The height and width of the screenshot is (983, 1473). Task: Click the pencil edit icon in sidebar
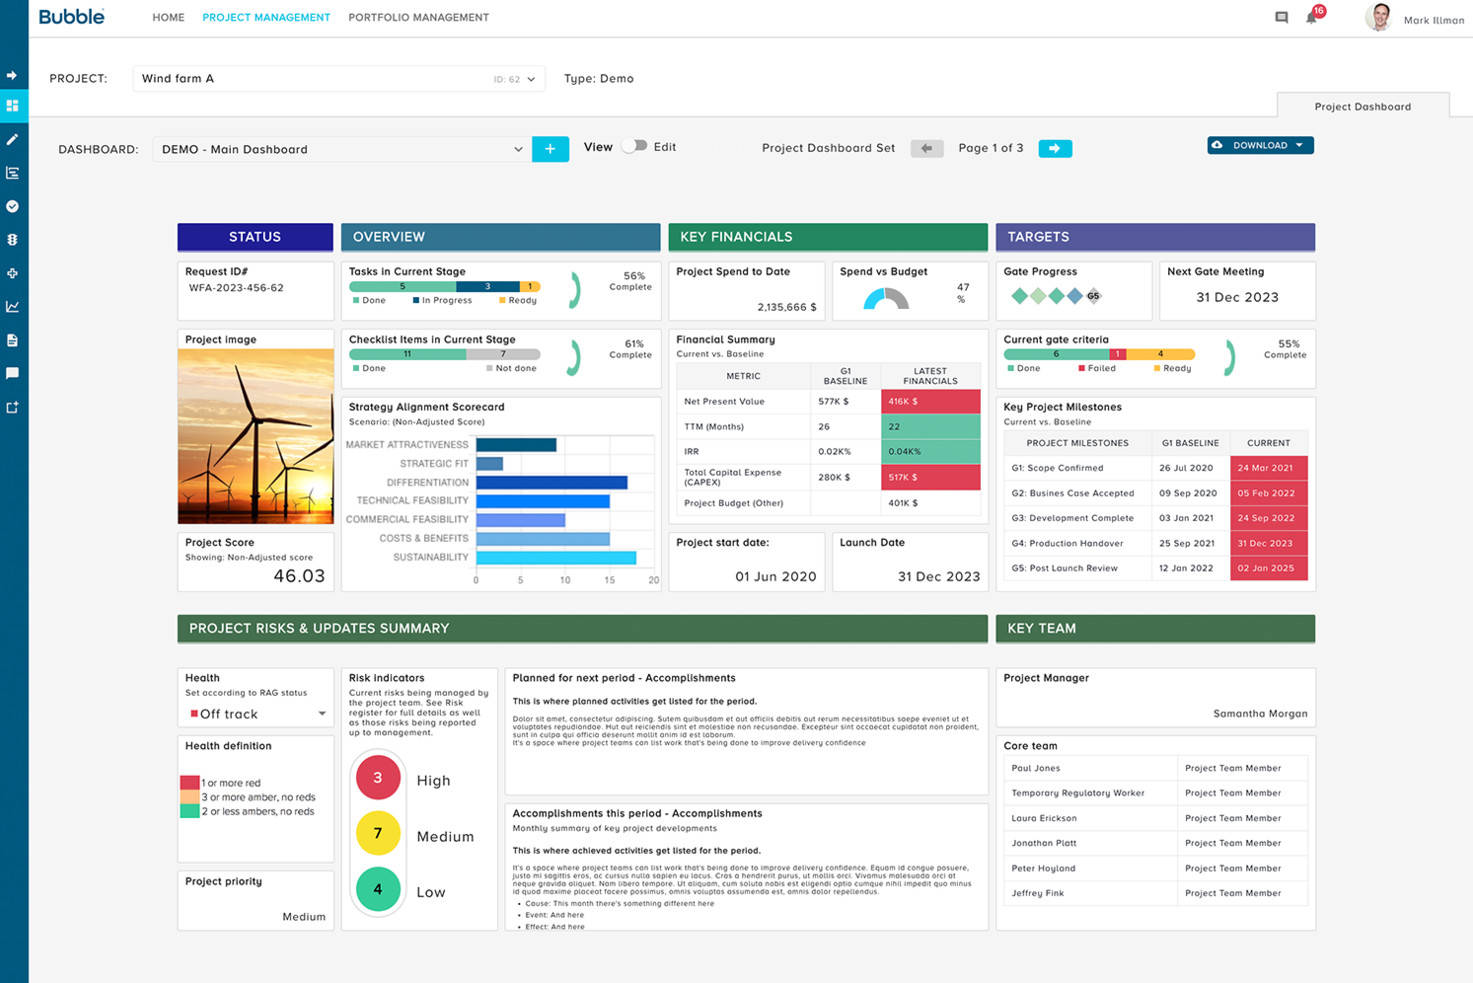coord(12,139)
